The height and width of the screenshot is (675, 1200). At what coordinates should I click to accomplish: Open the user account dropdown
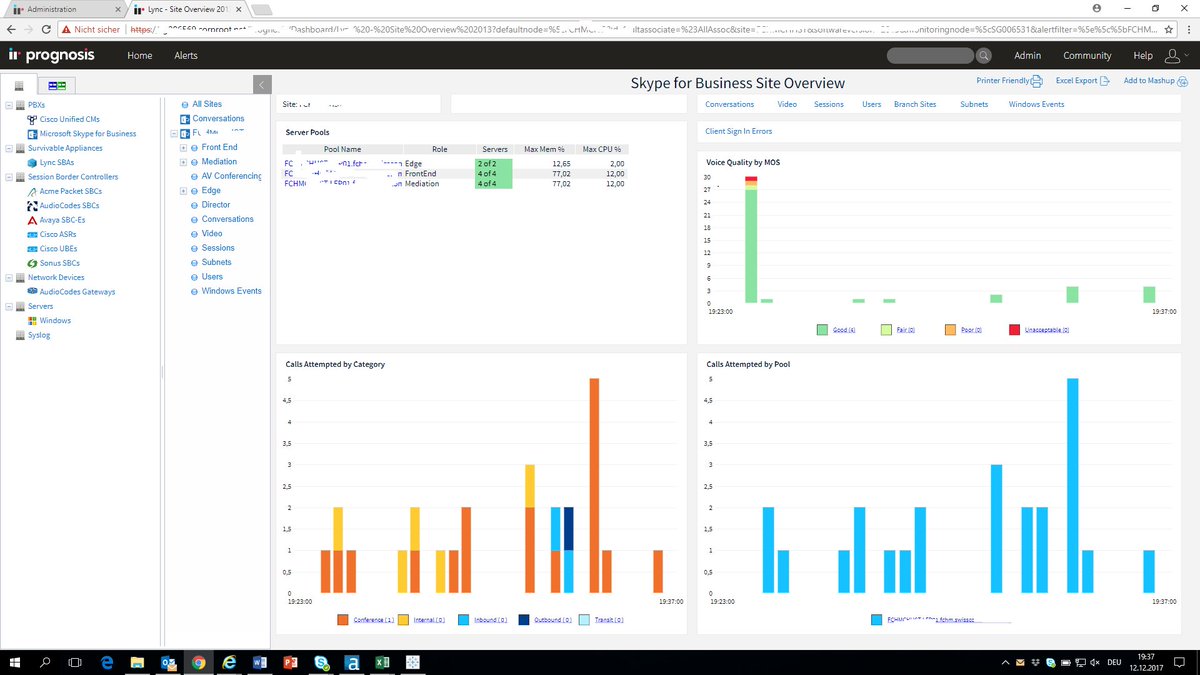click(1177, 56)
